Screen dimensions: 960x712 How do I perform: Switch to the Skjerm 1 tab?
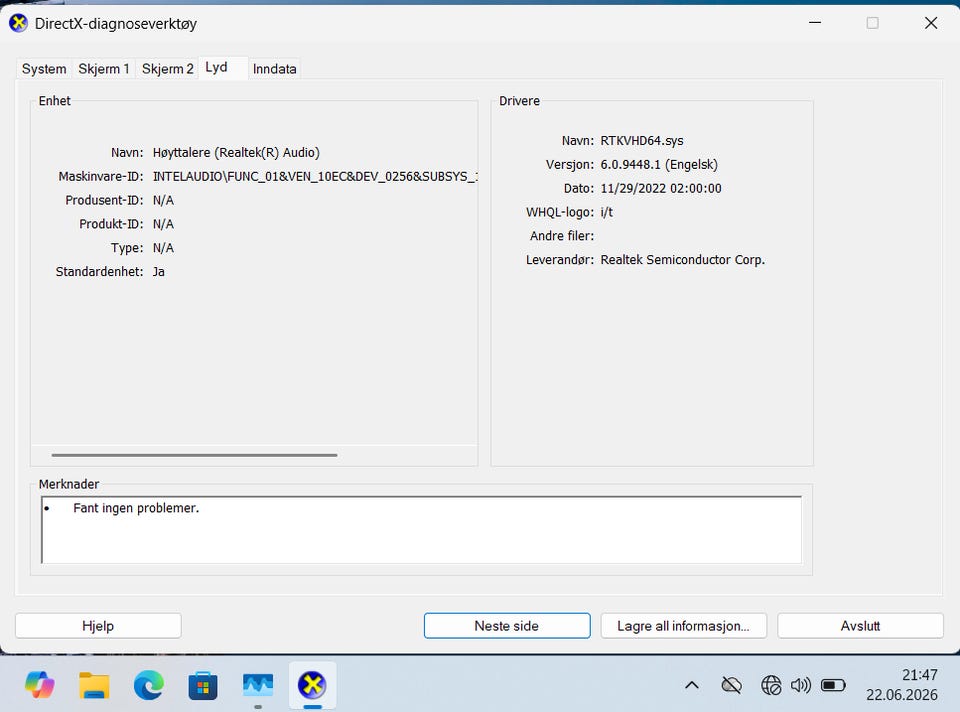pos(103,69)
